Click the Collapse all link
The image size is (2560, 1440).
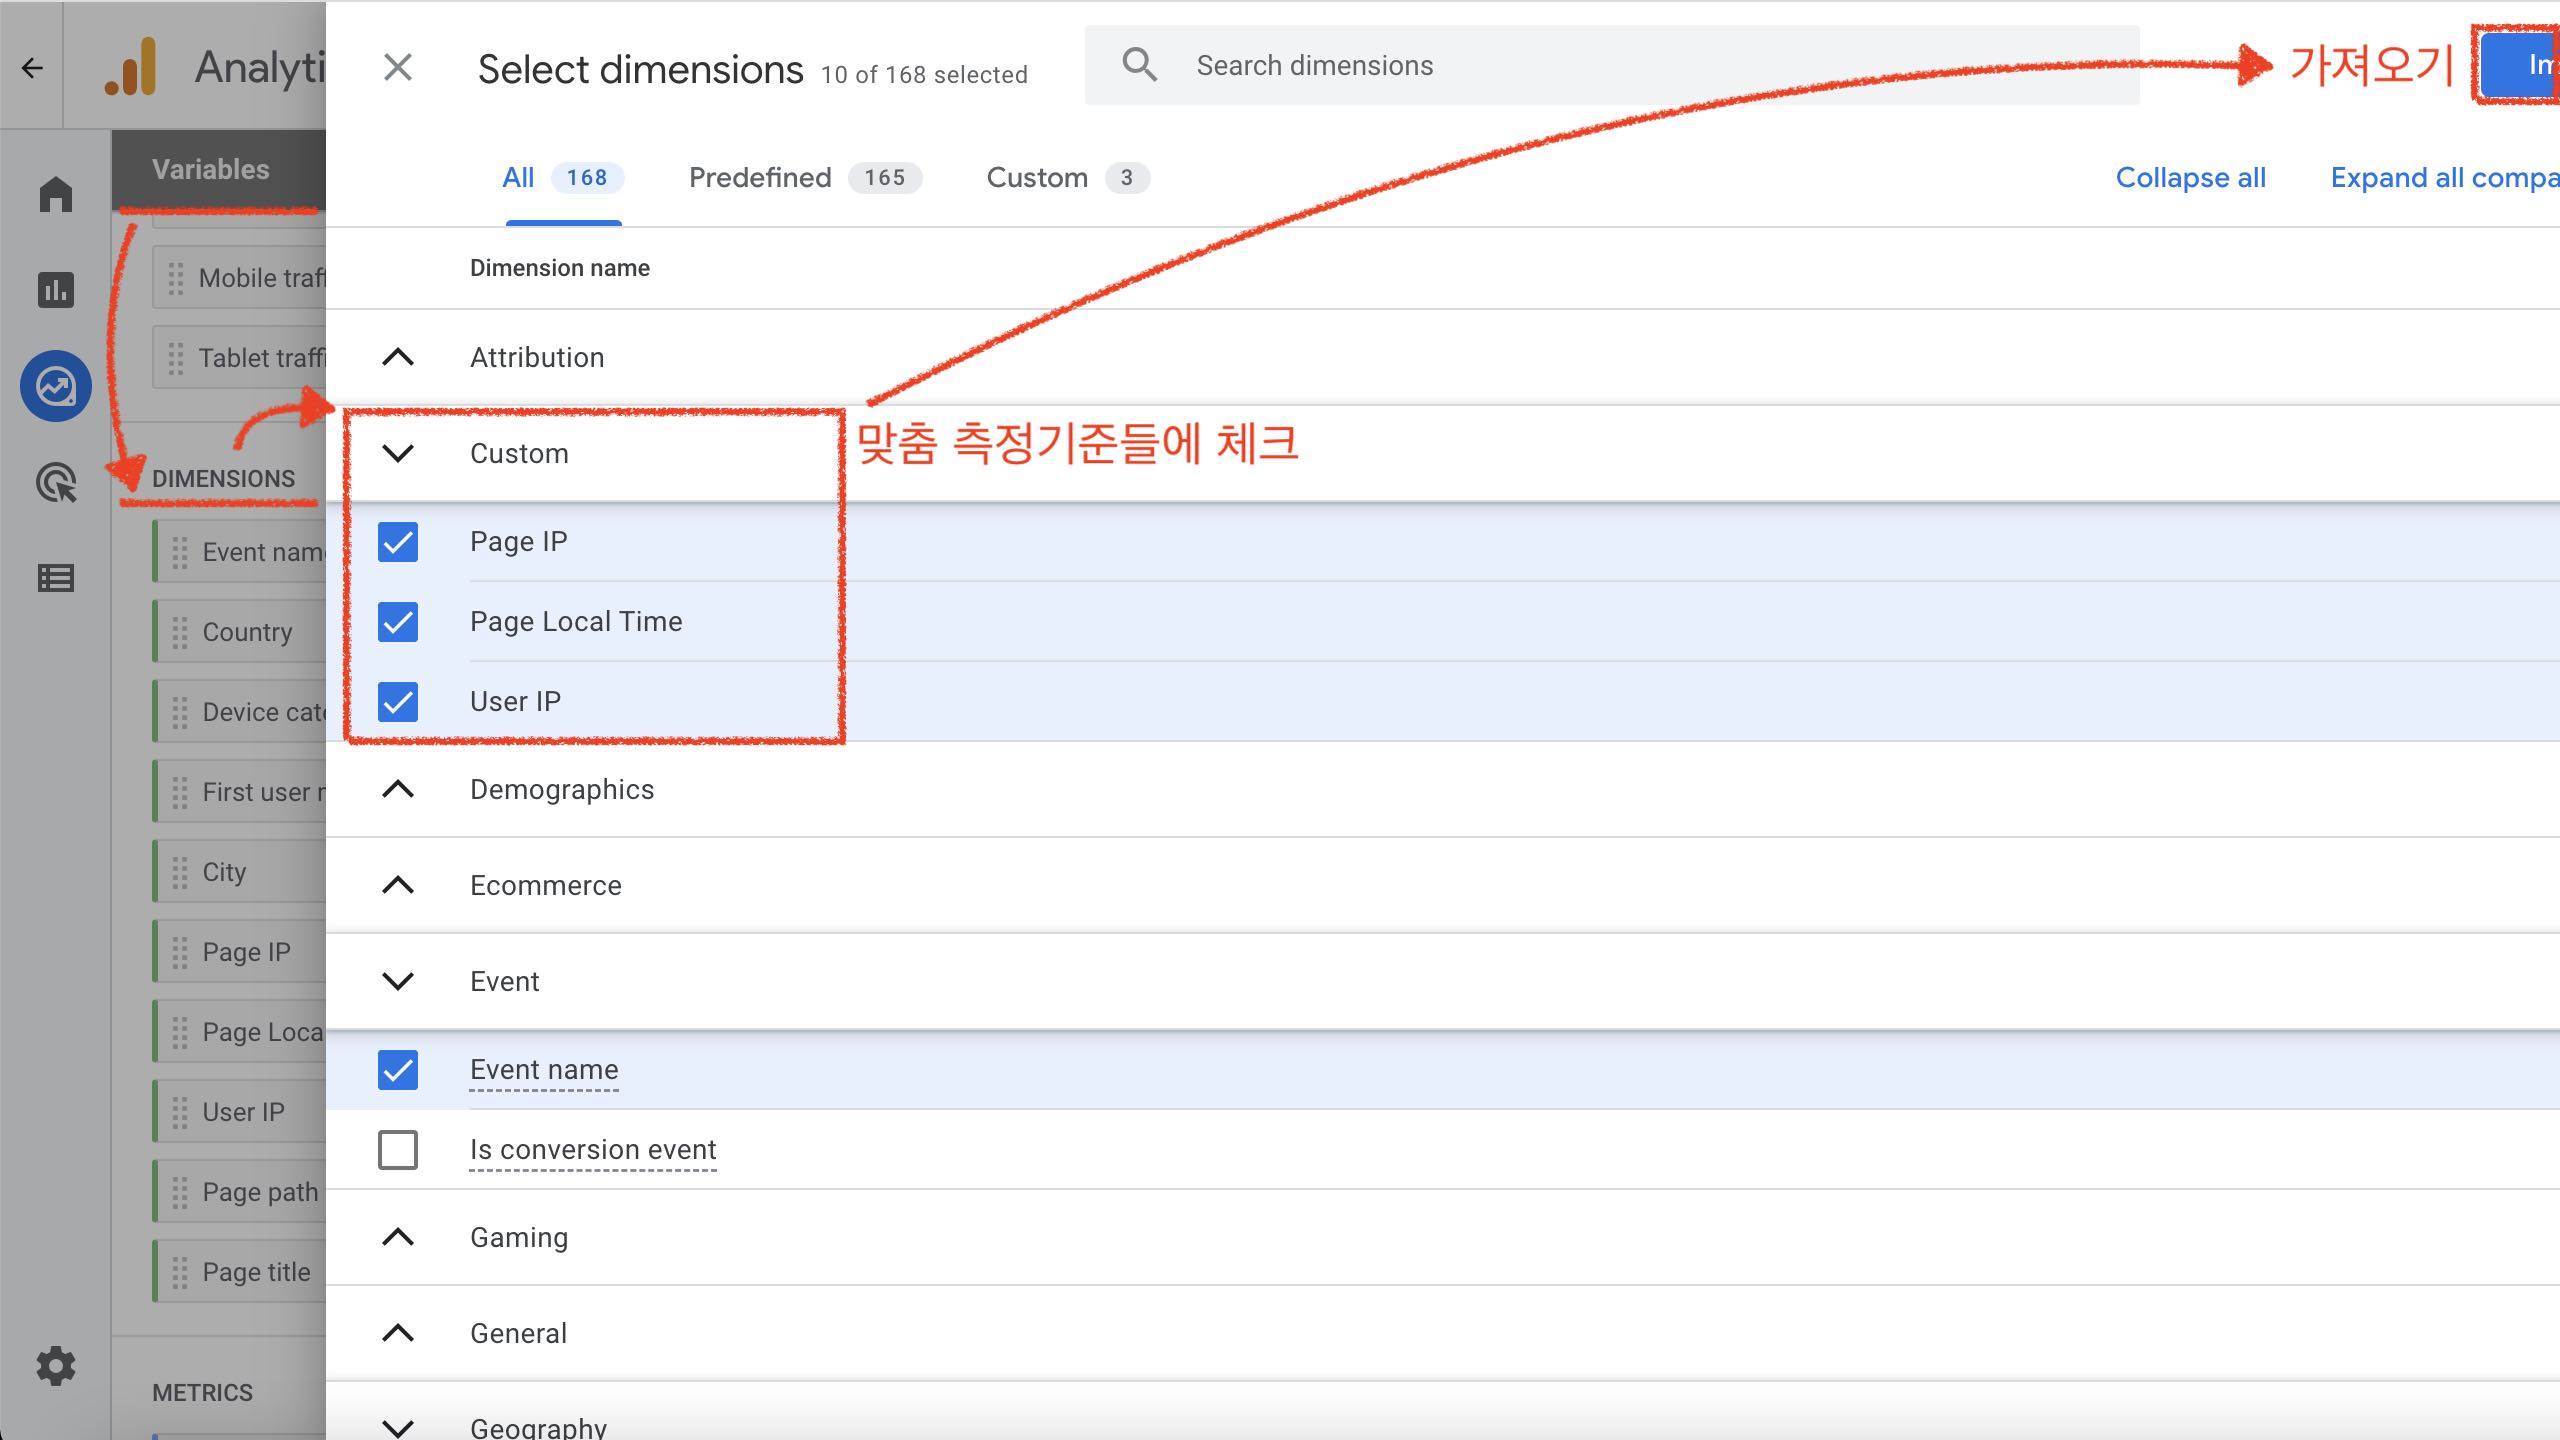pos(2190,177)
